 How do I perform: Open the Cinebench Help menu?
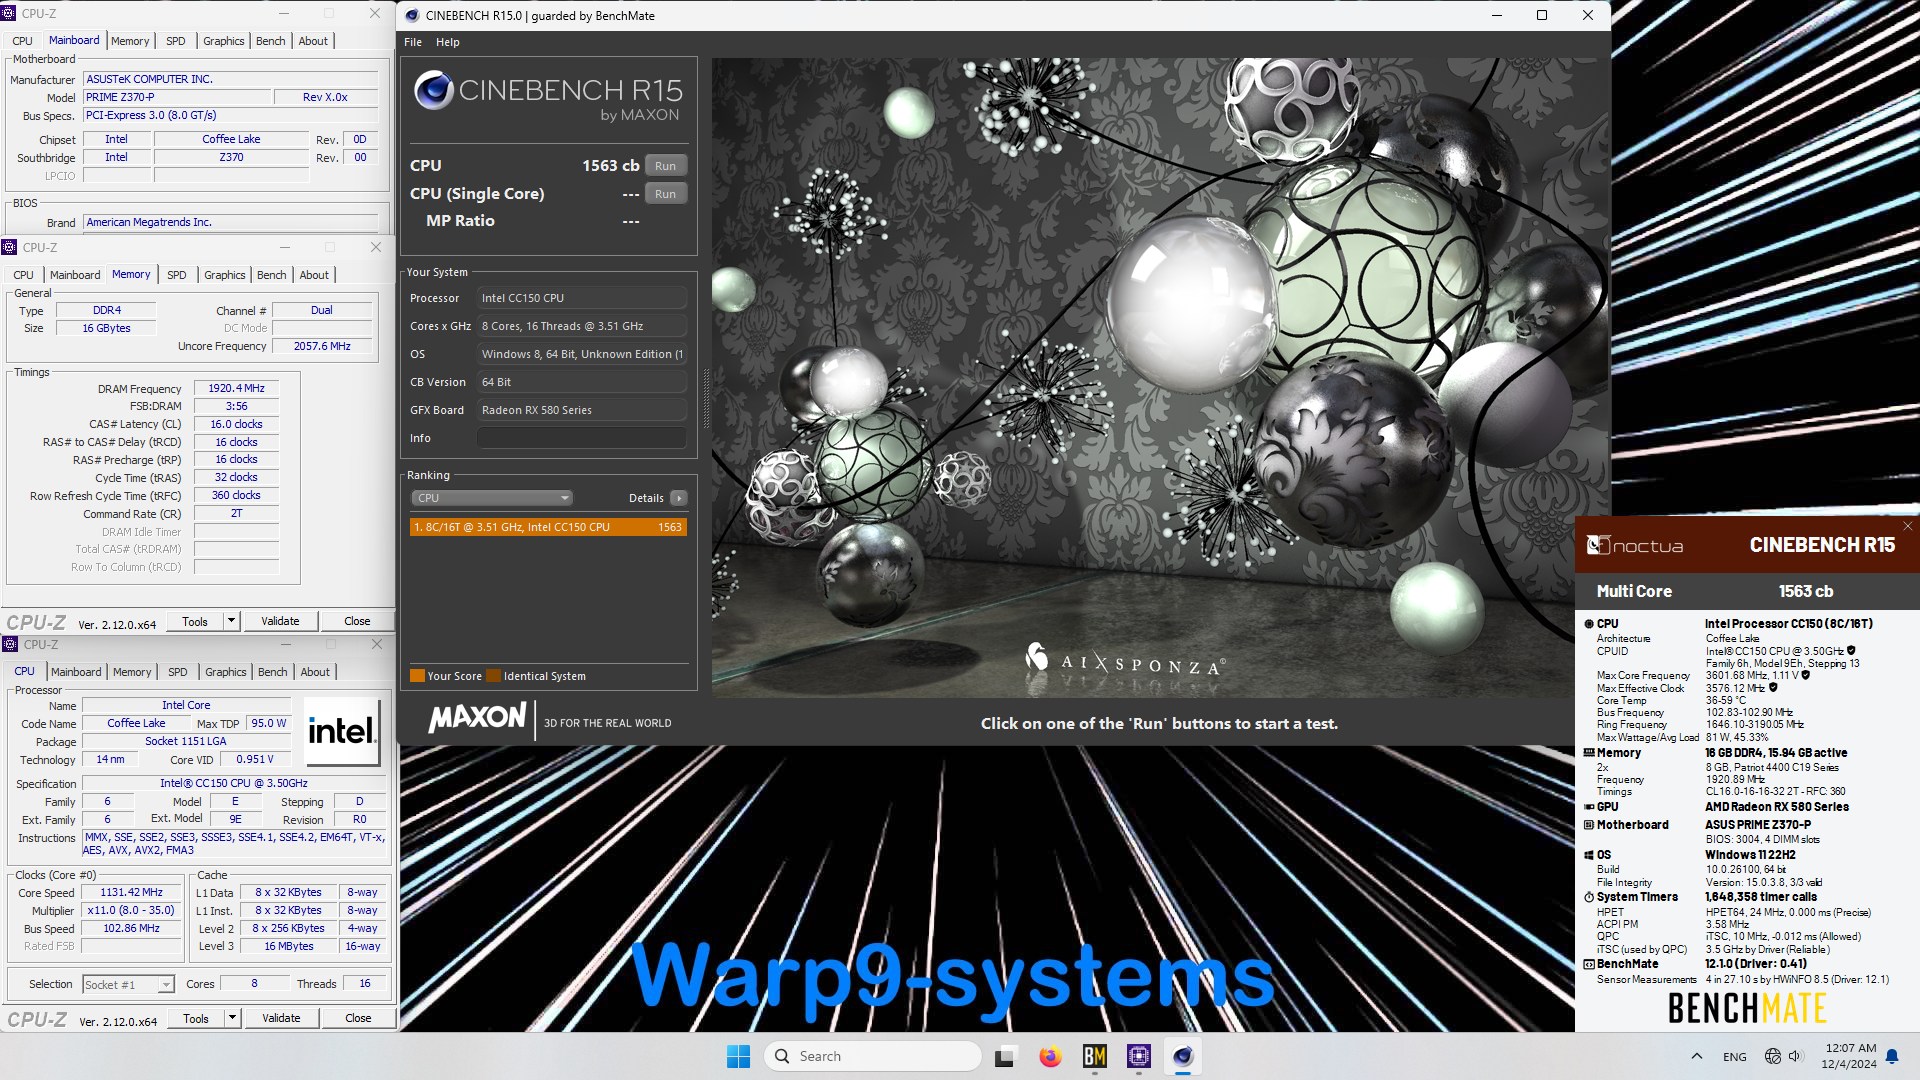tap(447, 42)
